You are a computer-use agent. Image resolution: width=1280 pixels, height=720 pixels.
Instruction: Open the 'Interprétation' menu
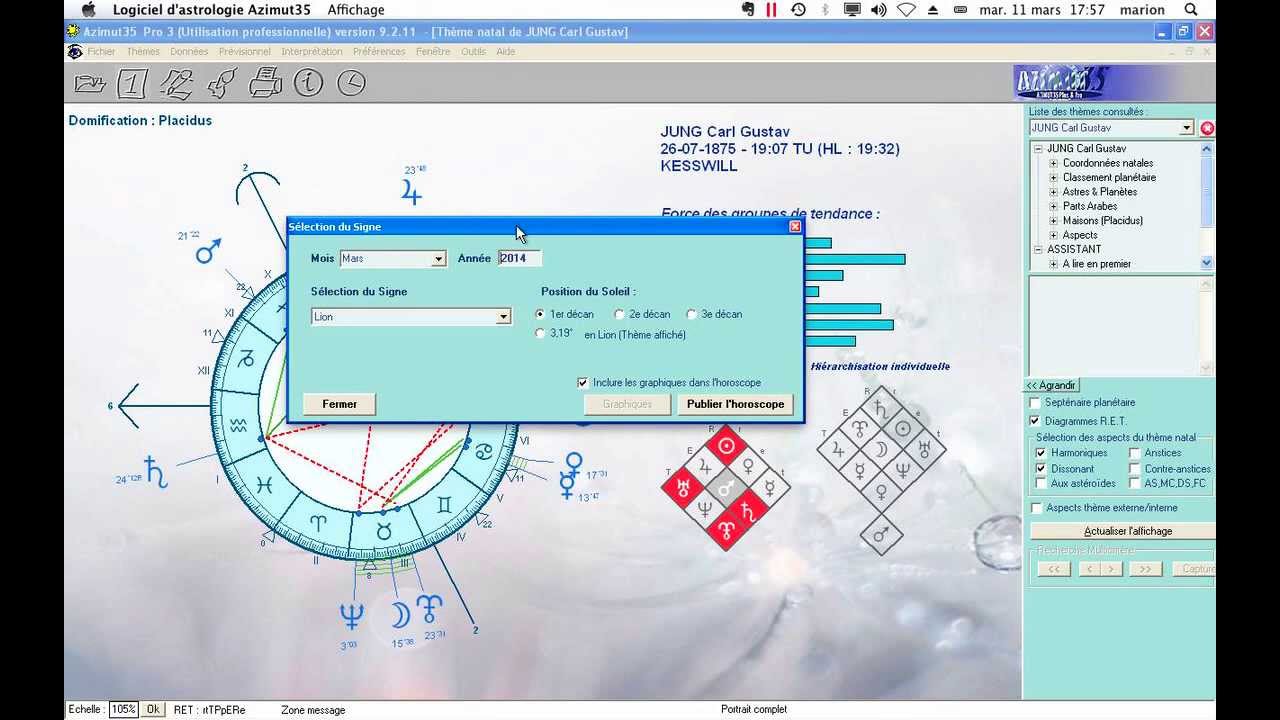[x=312, y=51]
